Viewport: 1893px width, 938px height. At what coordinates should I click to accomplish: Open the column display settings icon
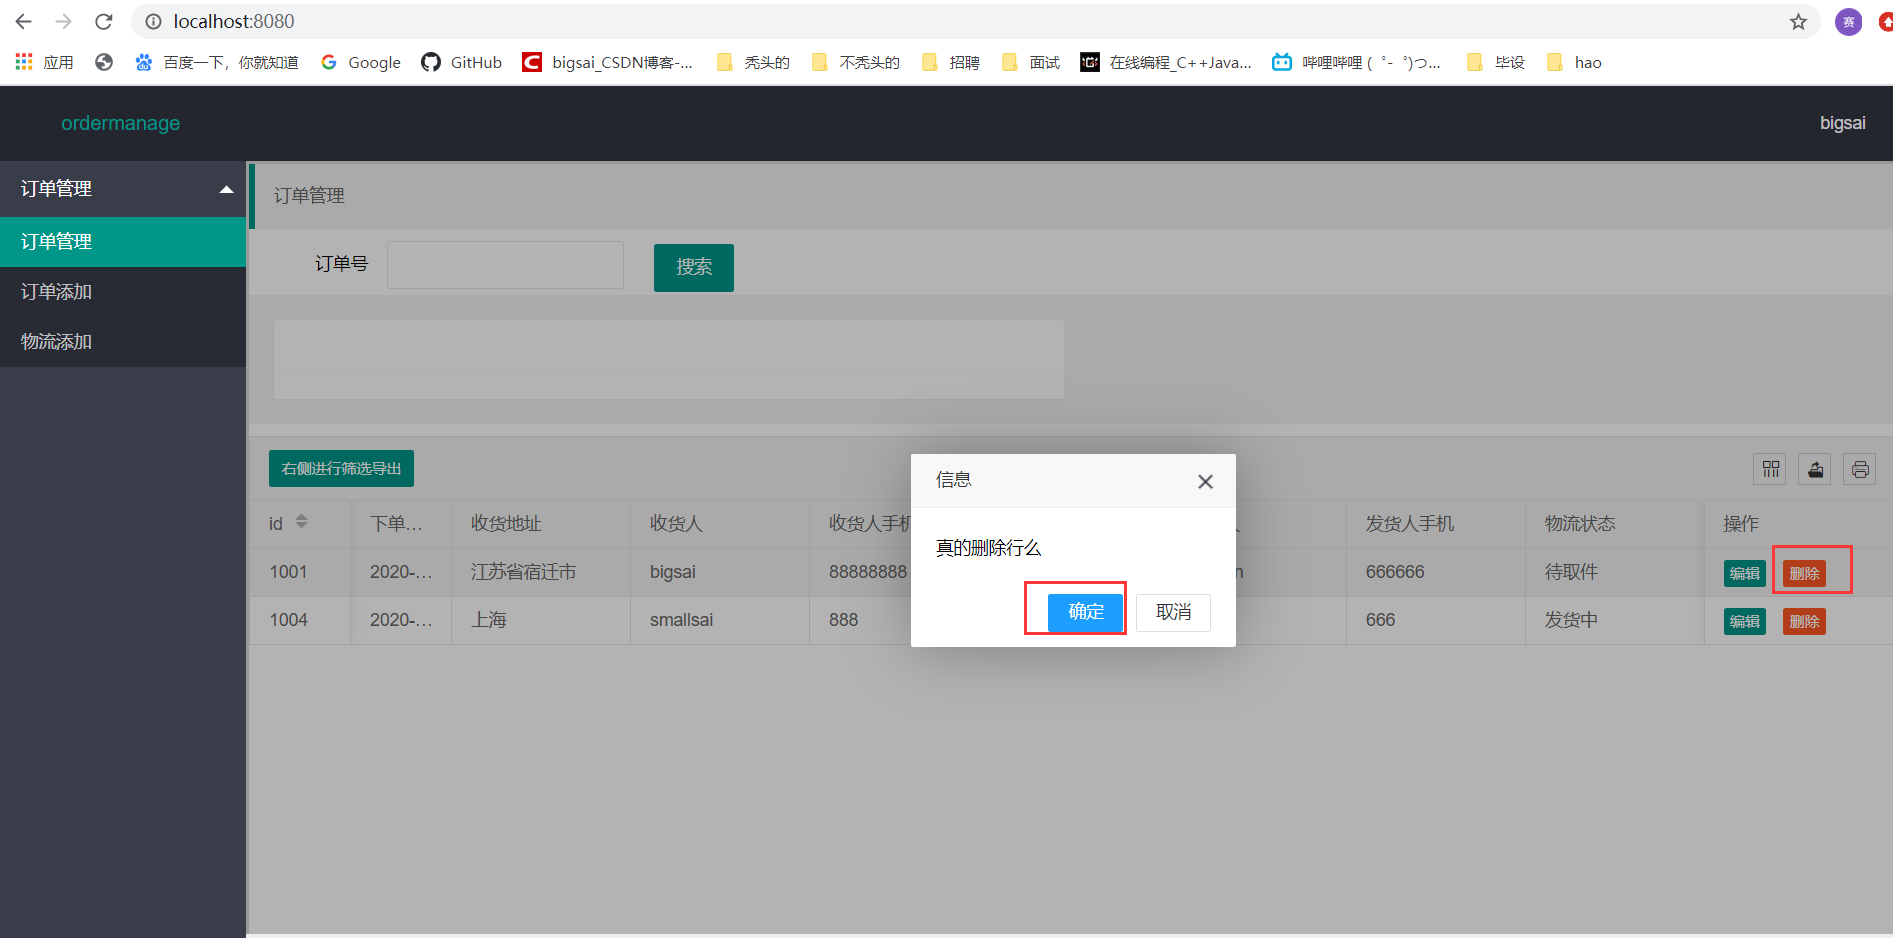pos(1769,468)
